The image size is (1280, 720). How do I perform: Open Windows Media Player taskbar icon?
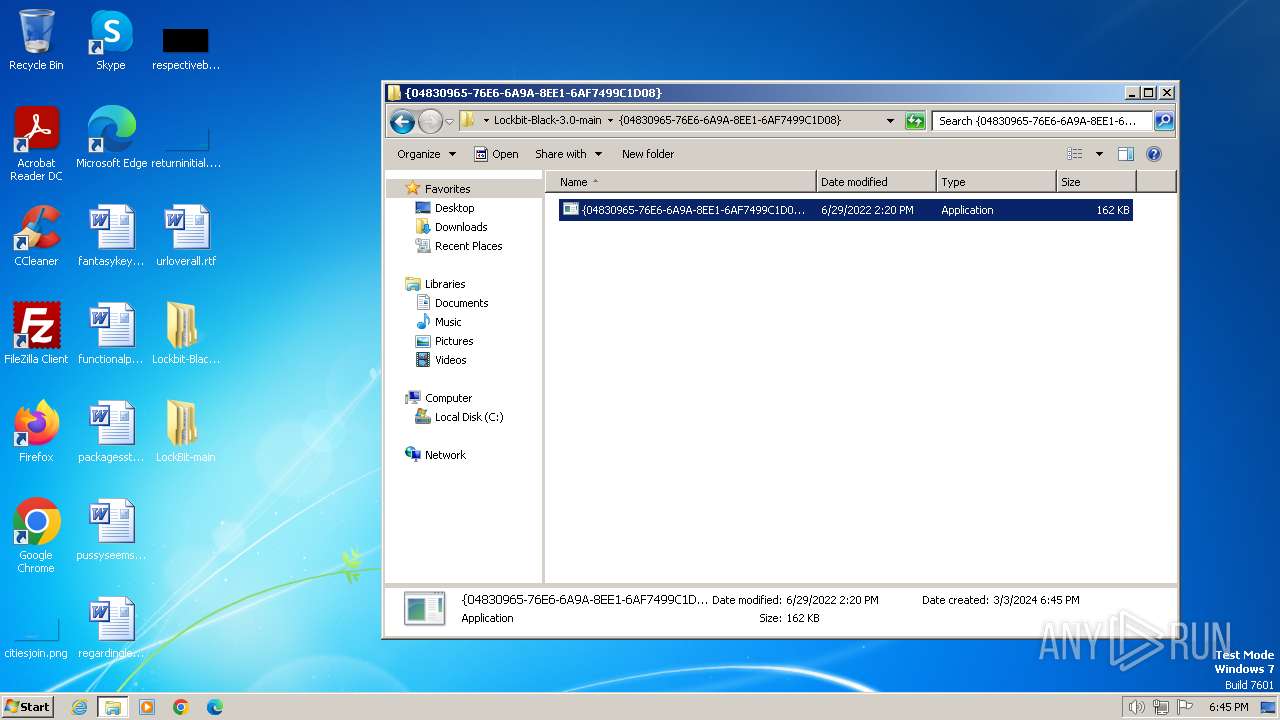point(147,707)
